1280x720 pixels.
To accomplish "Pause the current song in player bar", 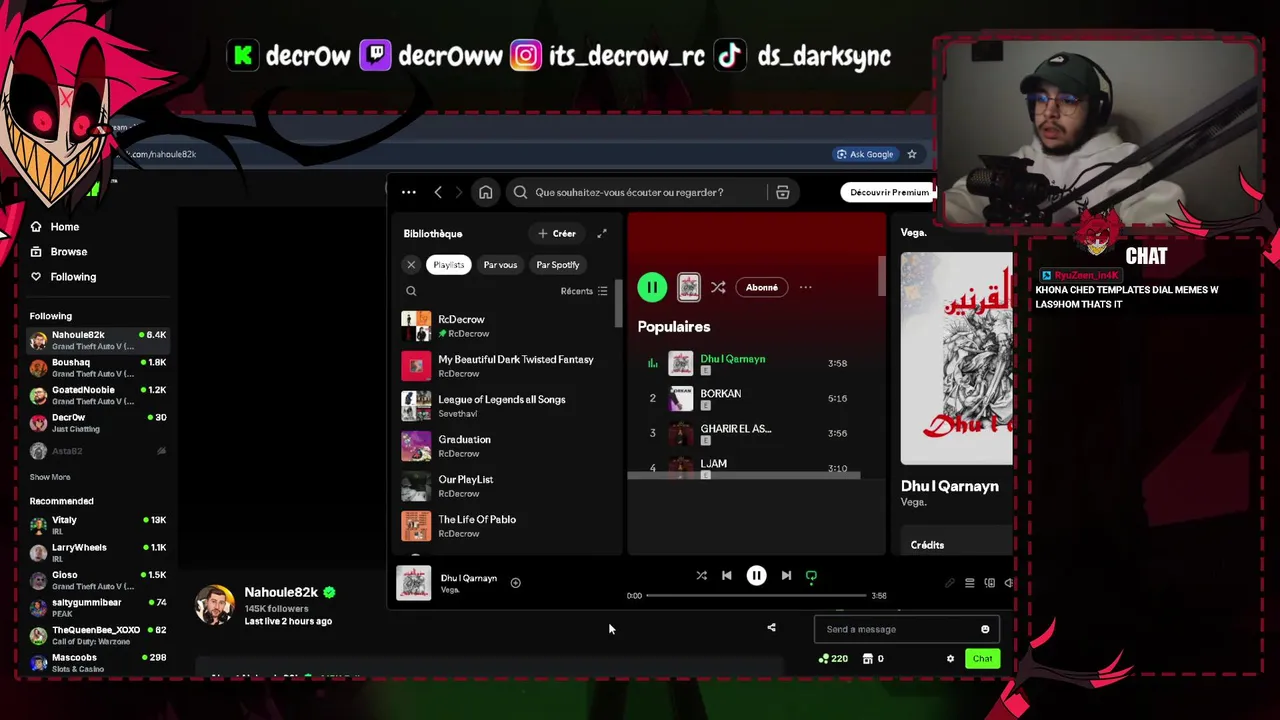I will coord(756,576).
